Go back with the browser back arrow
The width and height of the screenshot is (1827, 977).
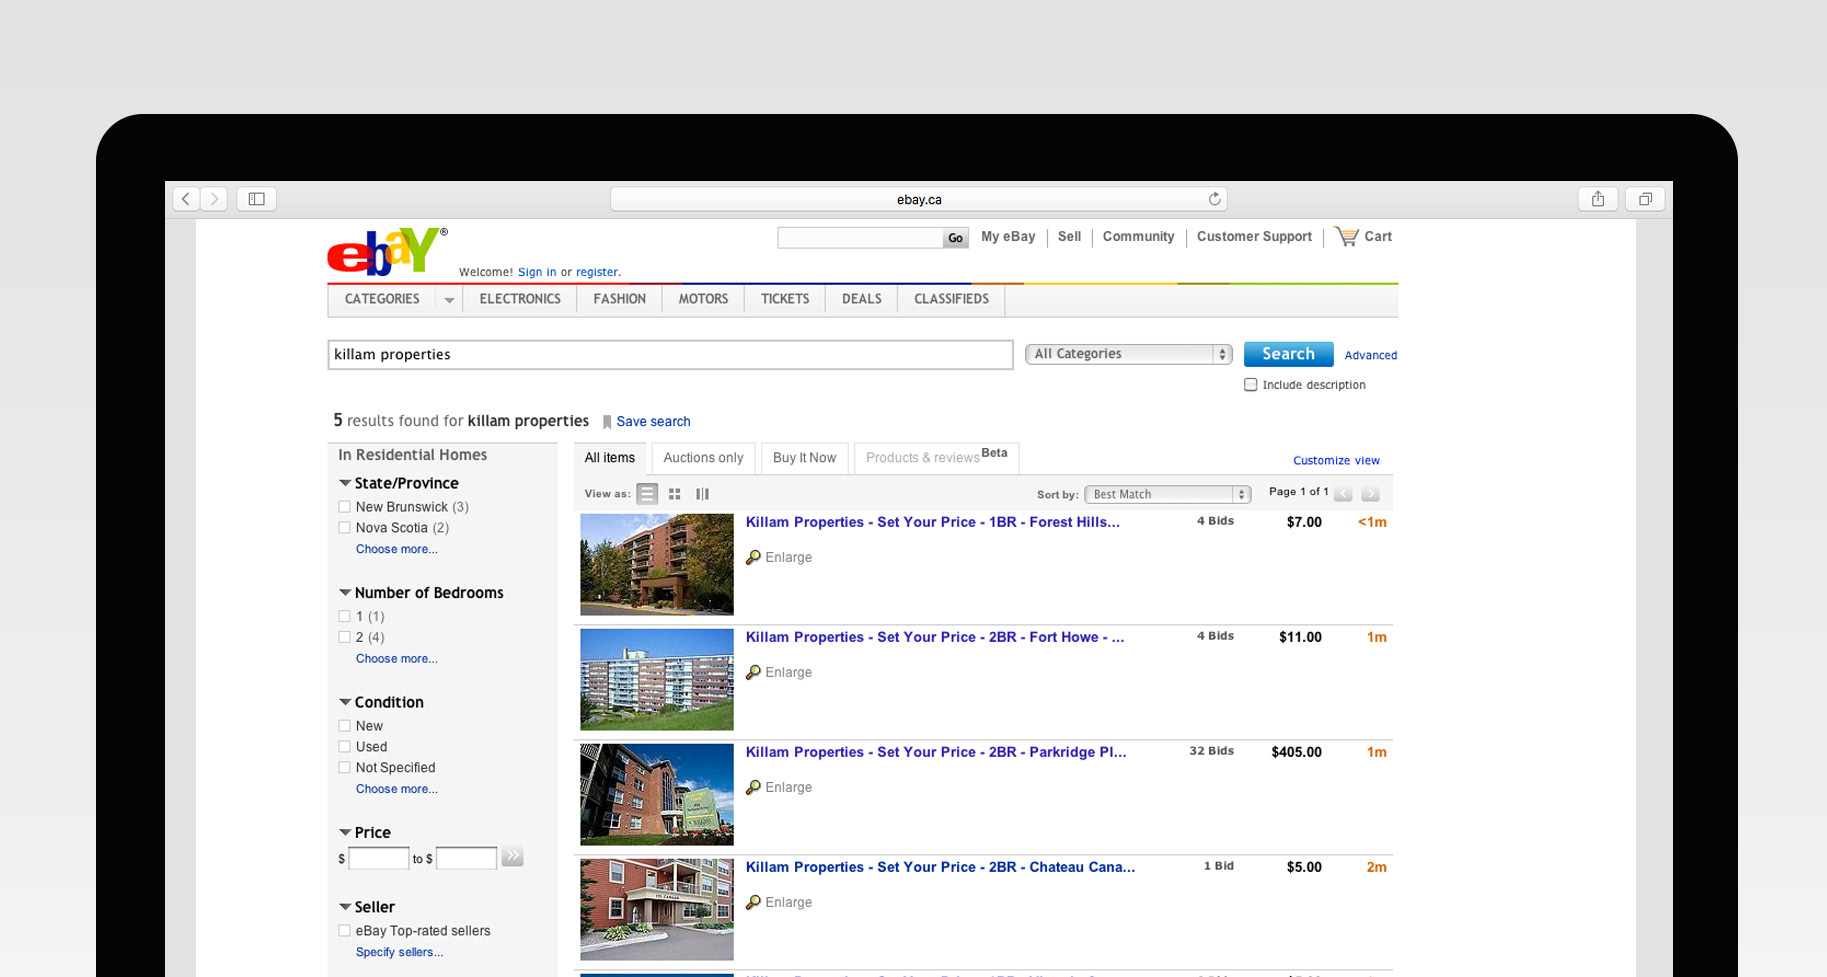tap(186, 199)
